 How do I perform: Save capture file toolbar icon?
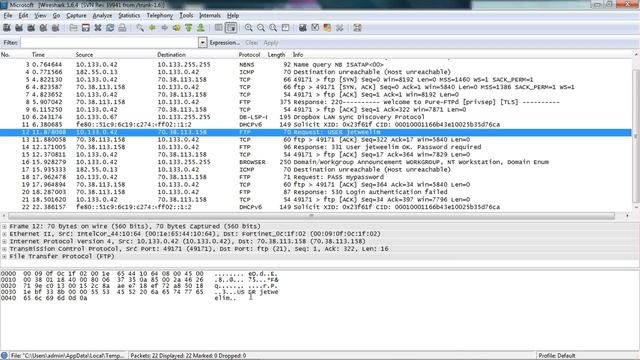(86, 28)
